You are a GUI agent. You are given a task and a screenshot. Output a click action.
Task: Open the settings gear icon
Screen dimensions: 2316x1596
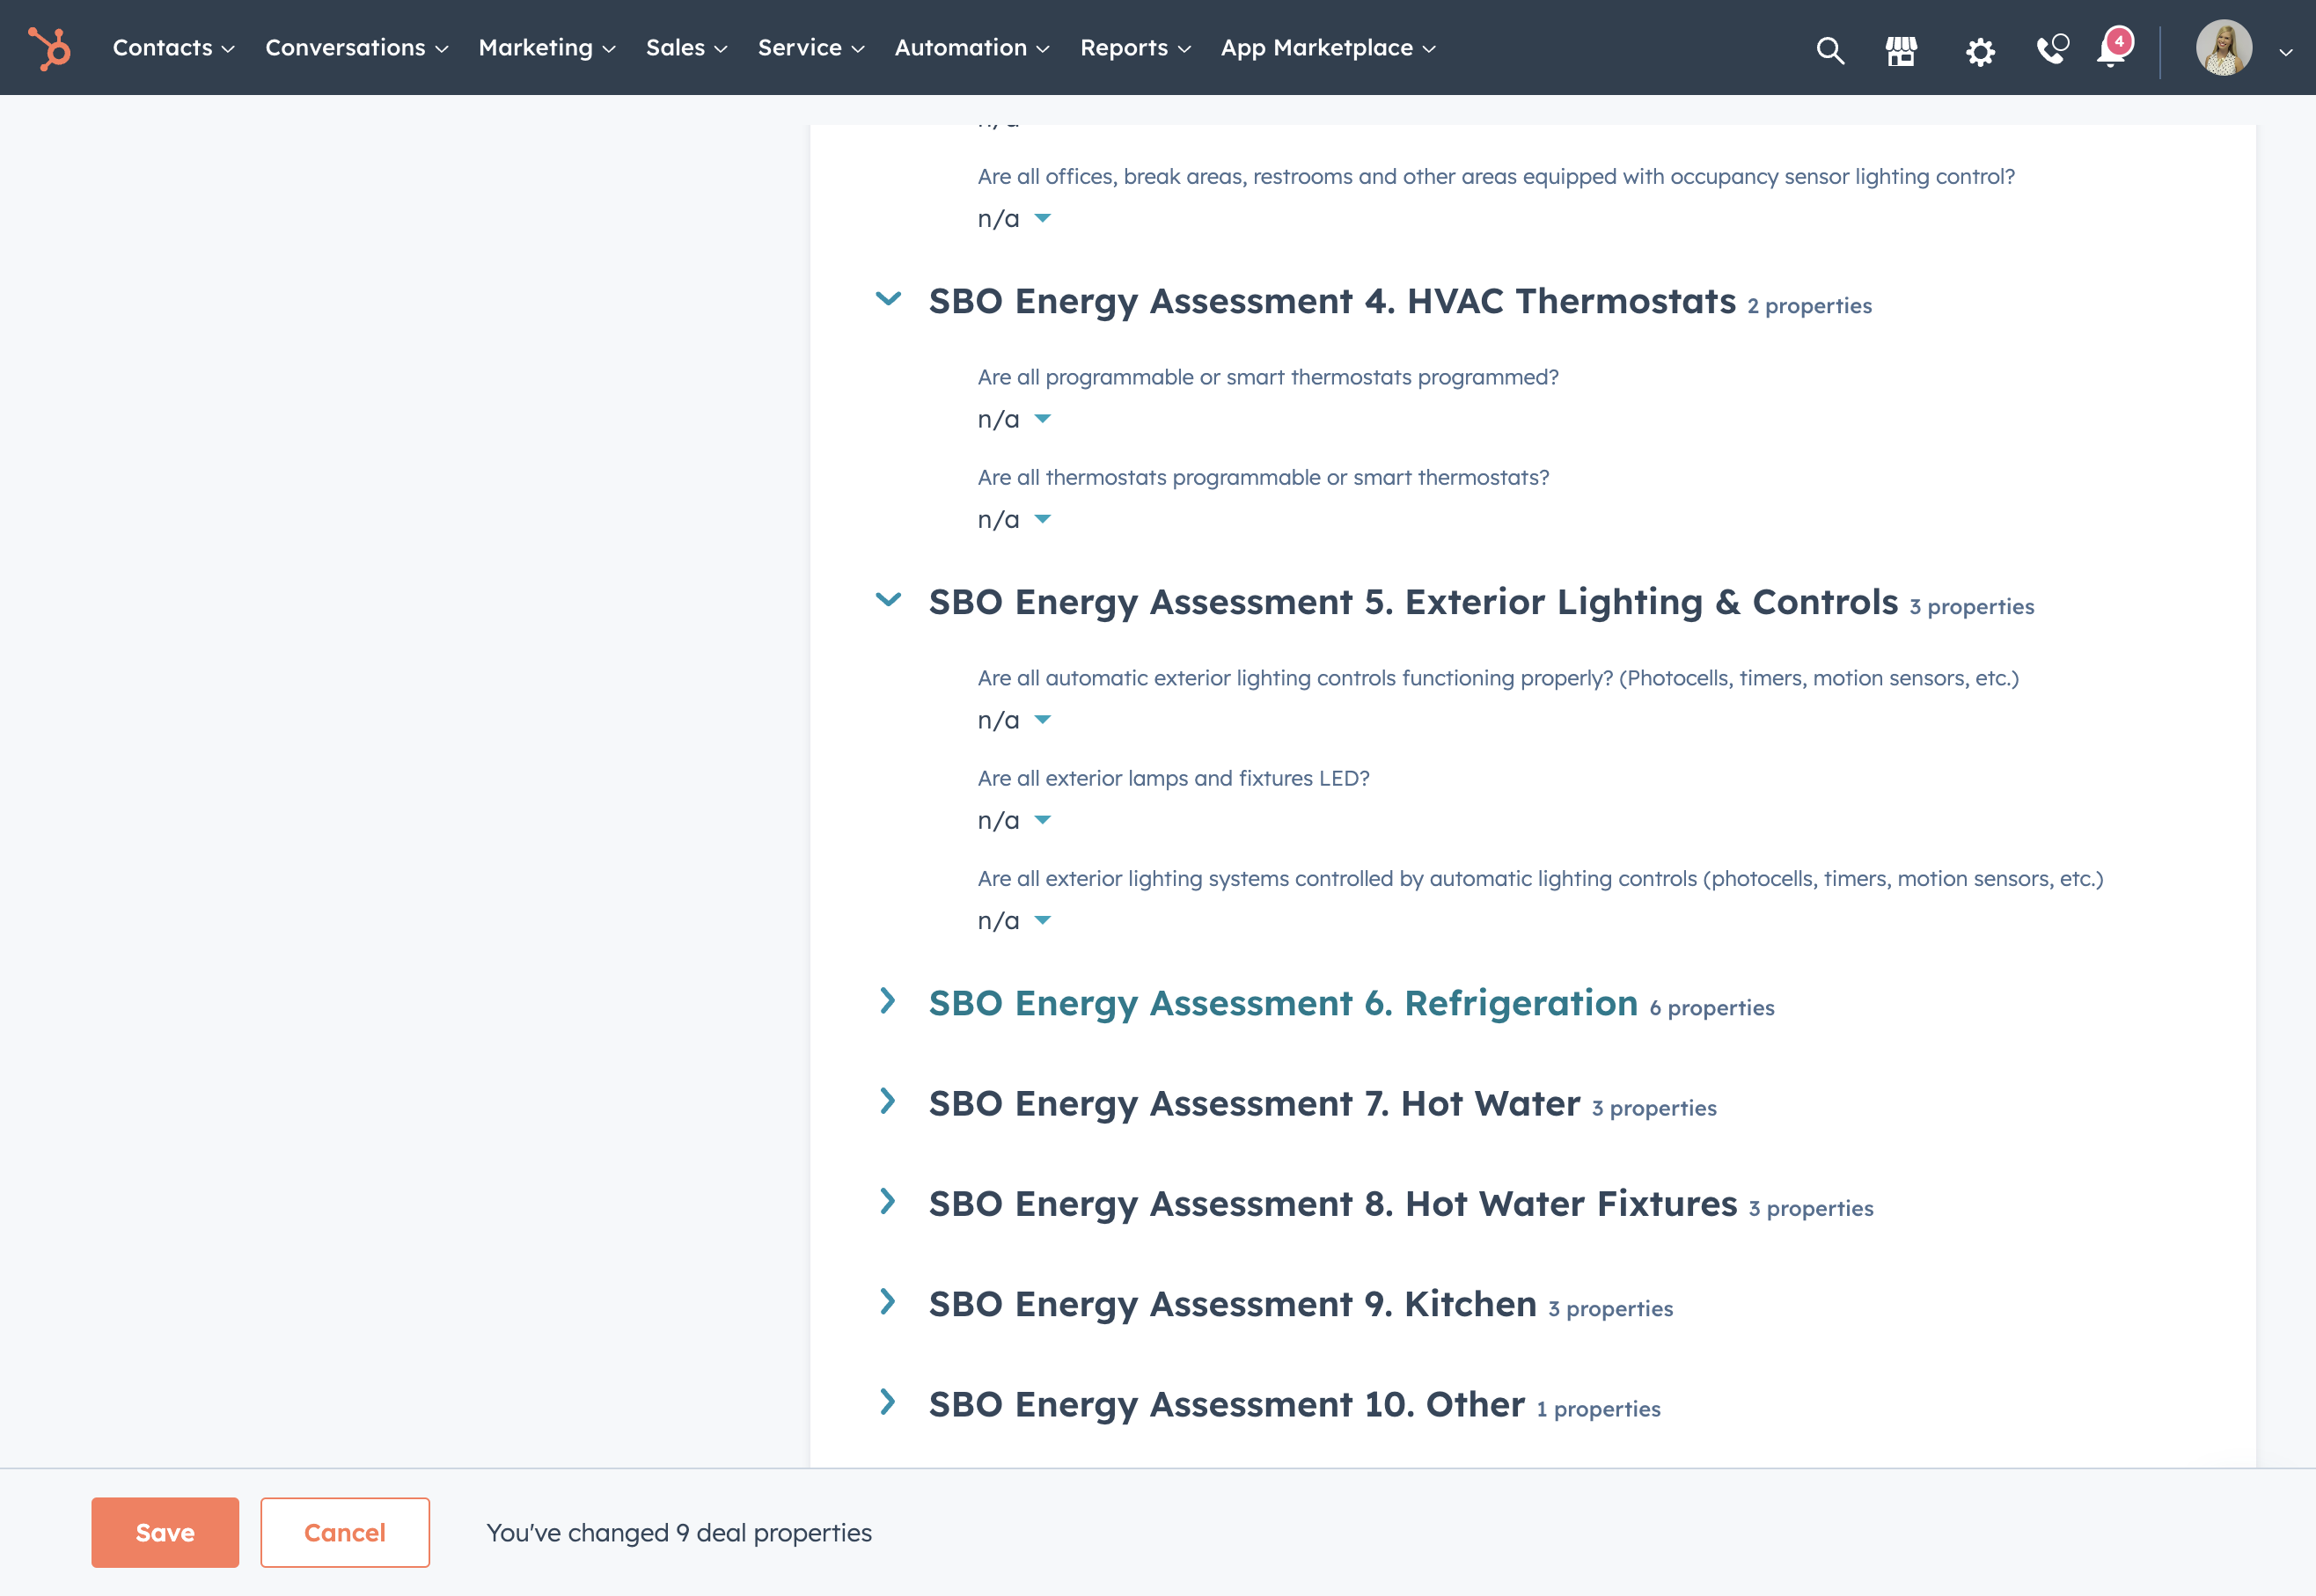(x=1980, y=51)
